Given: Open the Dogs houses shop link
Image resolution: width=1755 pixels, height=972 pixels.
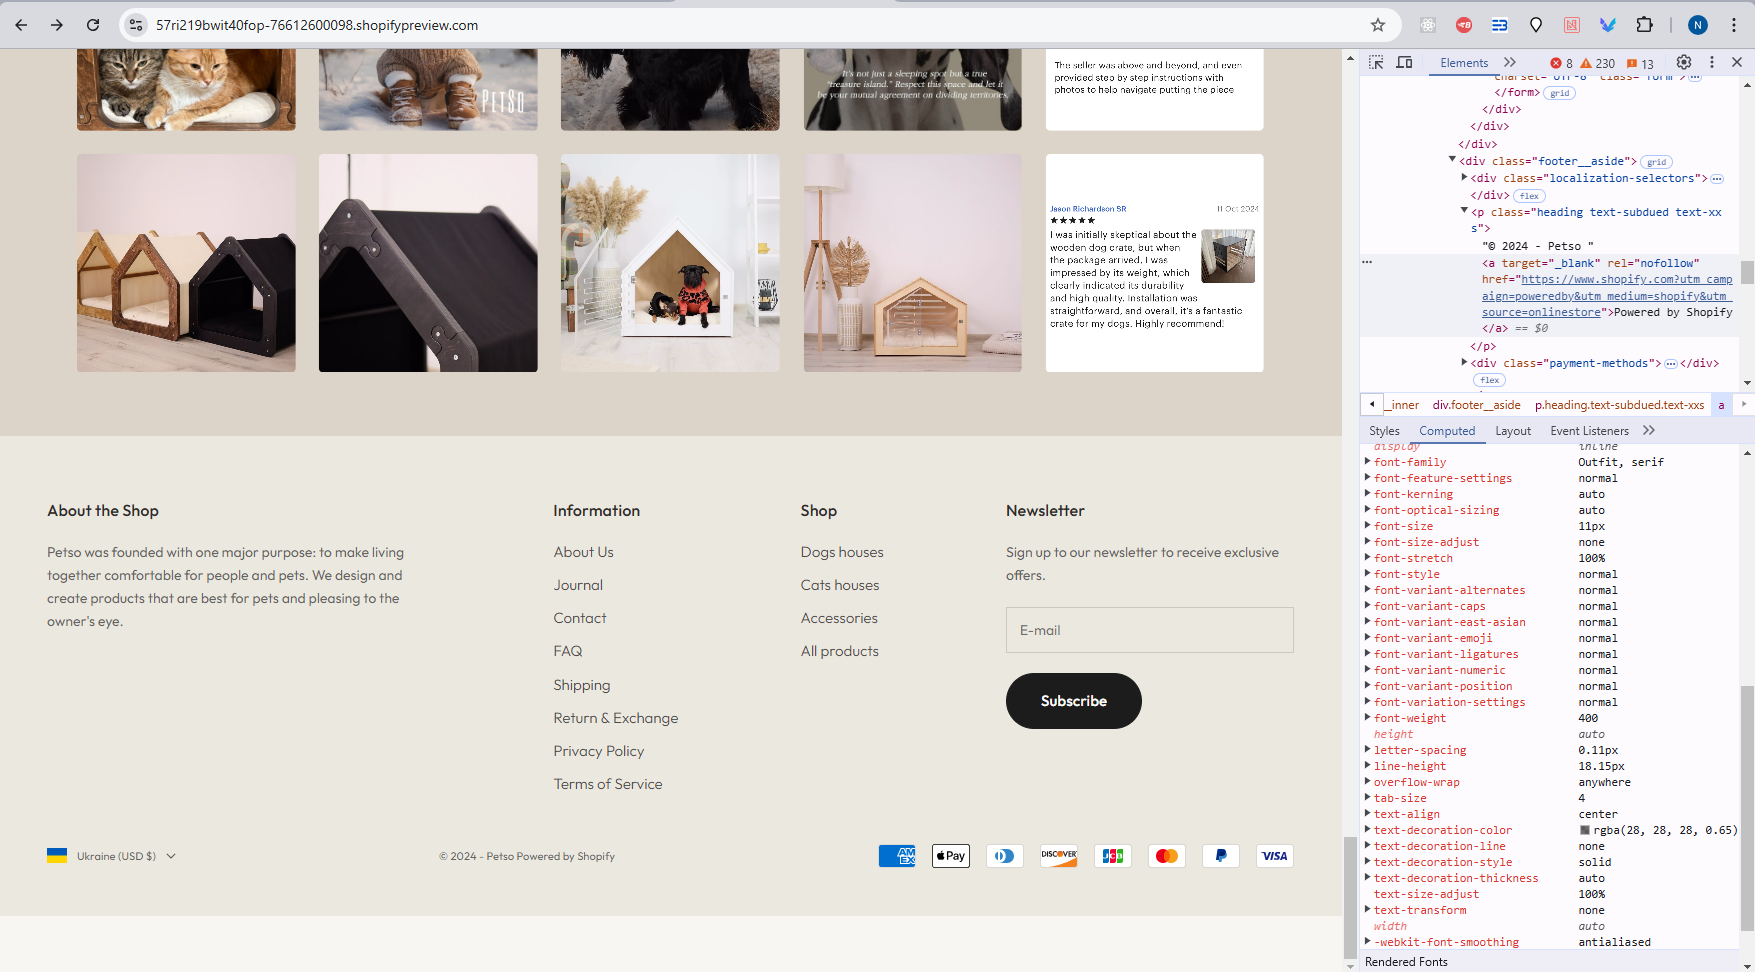Looking at the screenshot, I should coord(842,552).
